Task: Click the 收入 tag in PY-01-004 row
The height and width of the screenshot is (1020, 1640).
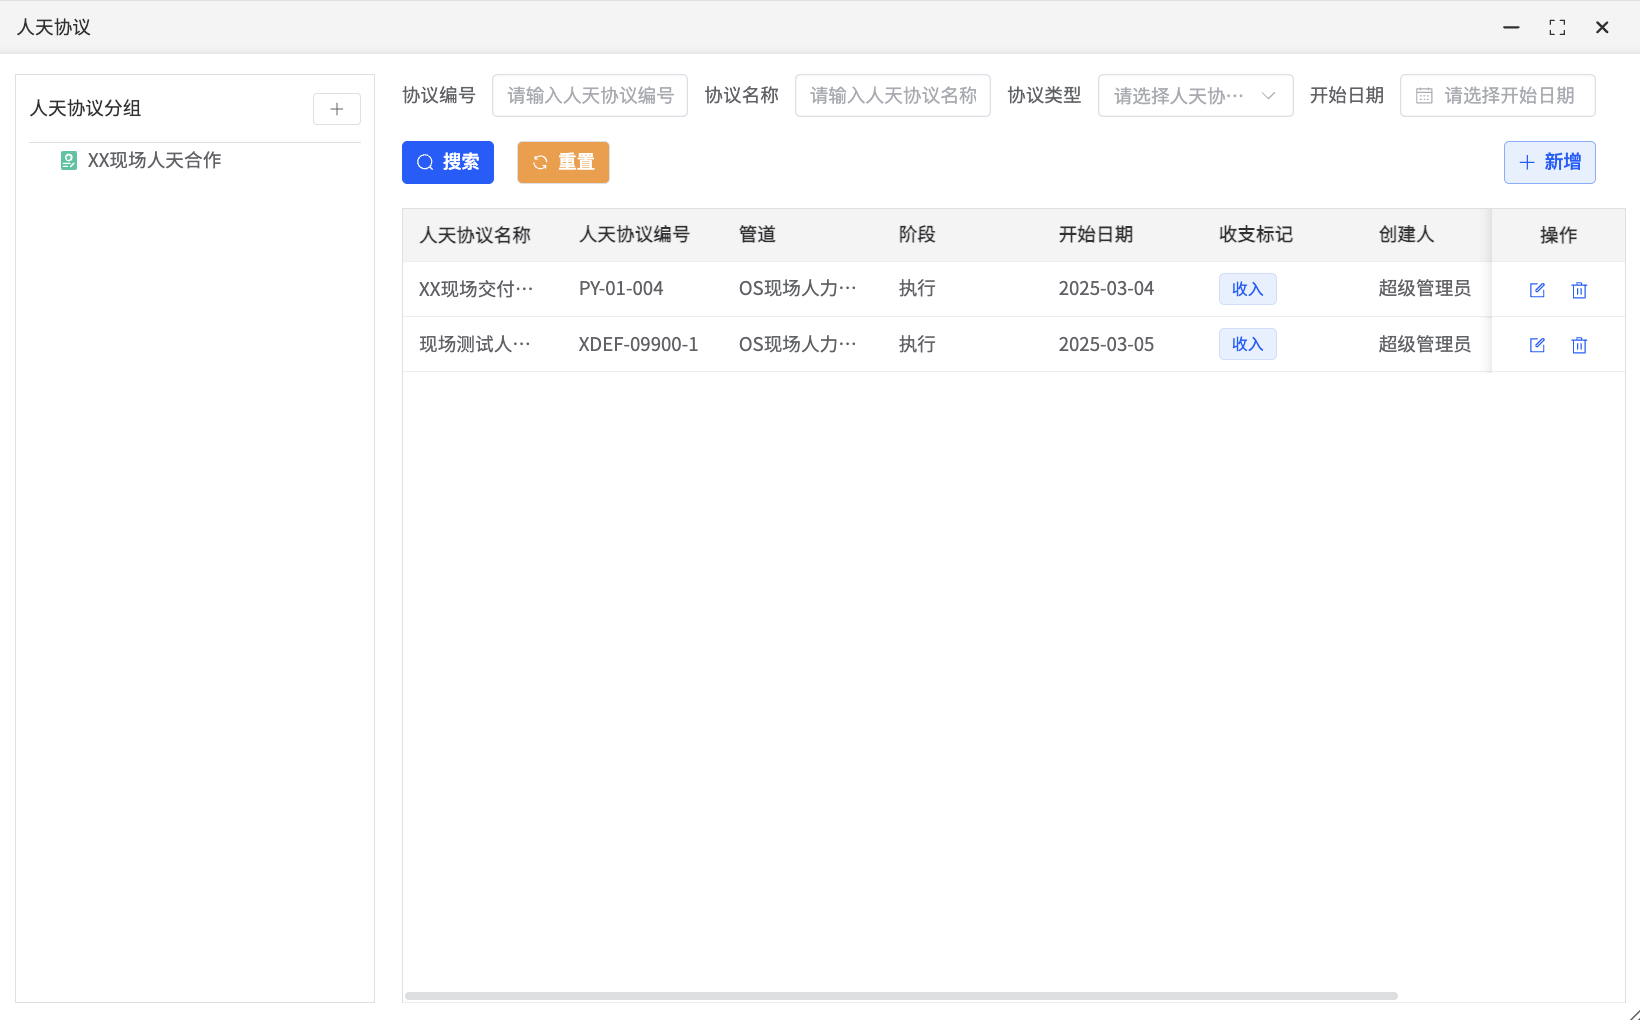Action: point(1247,289)
